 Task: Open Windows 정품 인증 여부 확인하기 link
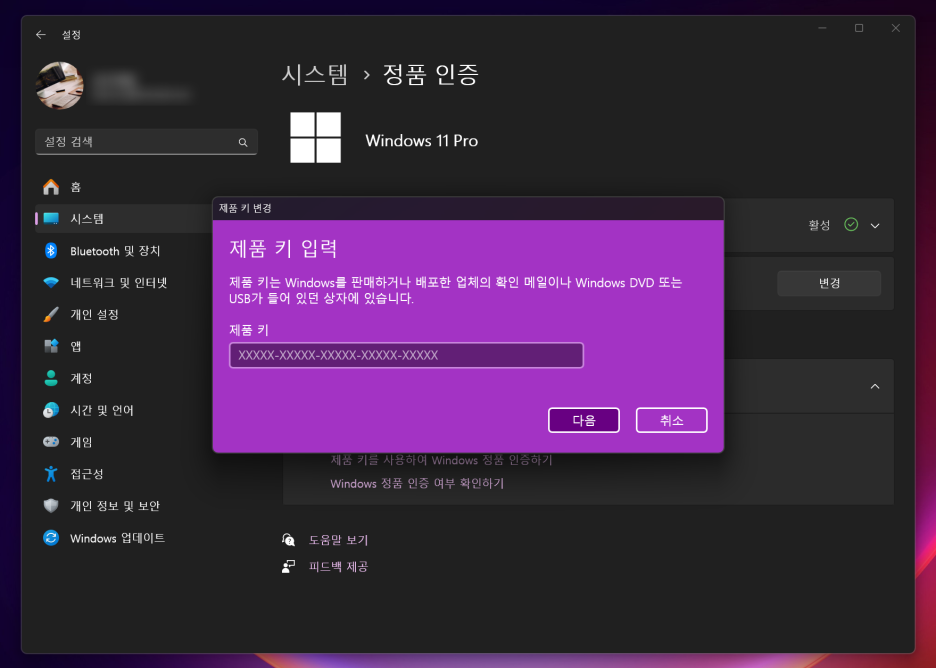[417, 484]
